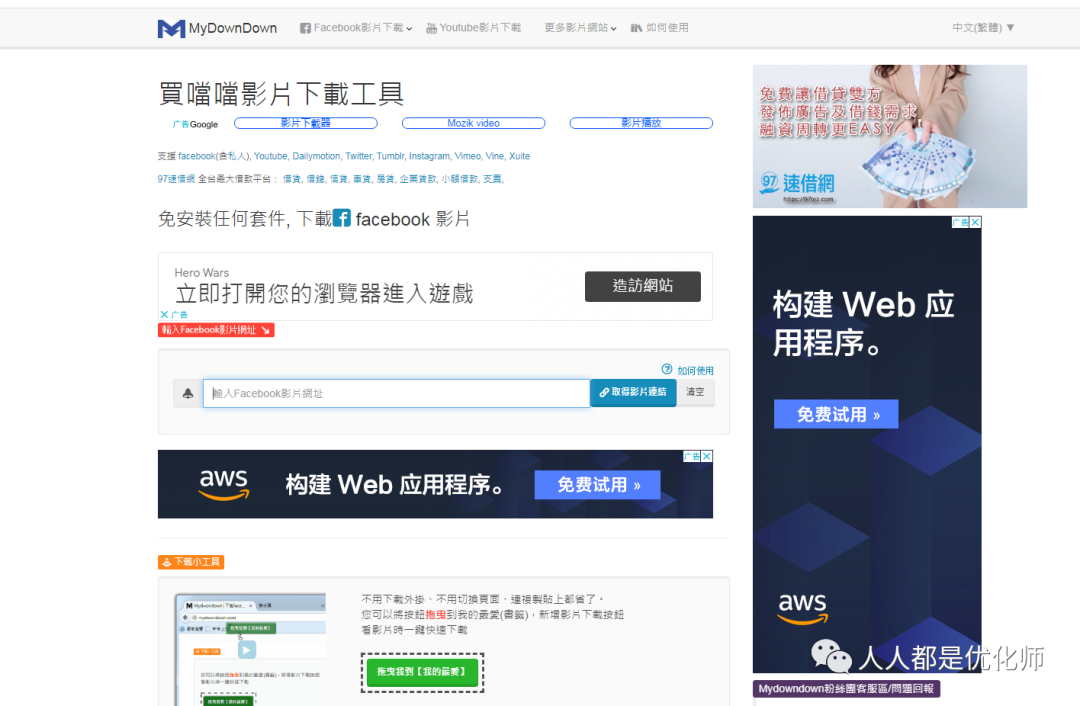The height and width of the screenshot is (706, 1080).
Task: Open the Tumblr link
Action: coord(390,156)
